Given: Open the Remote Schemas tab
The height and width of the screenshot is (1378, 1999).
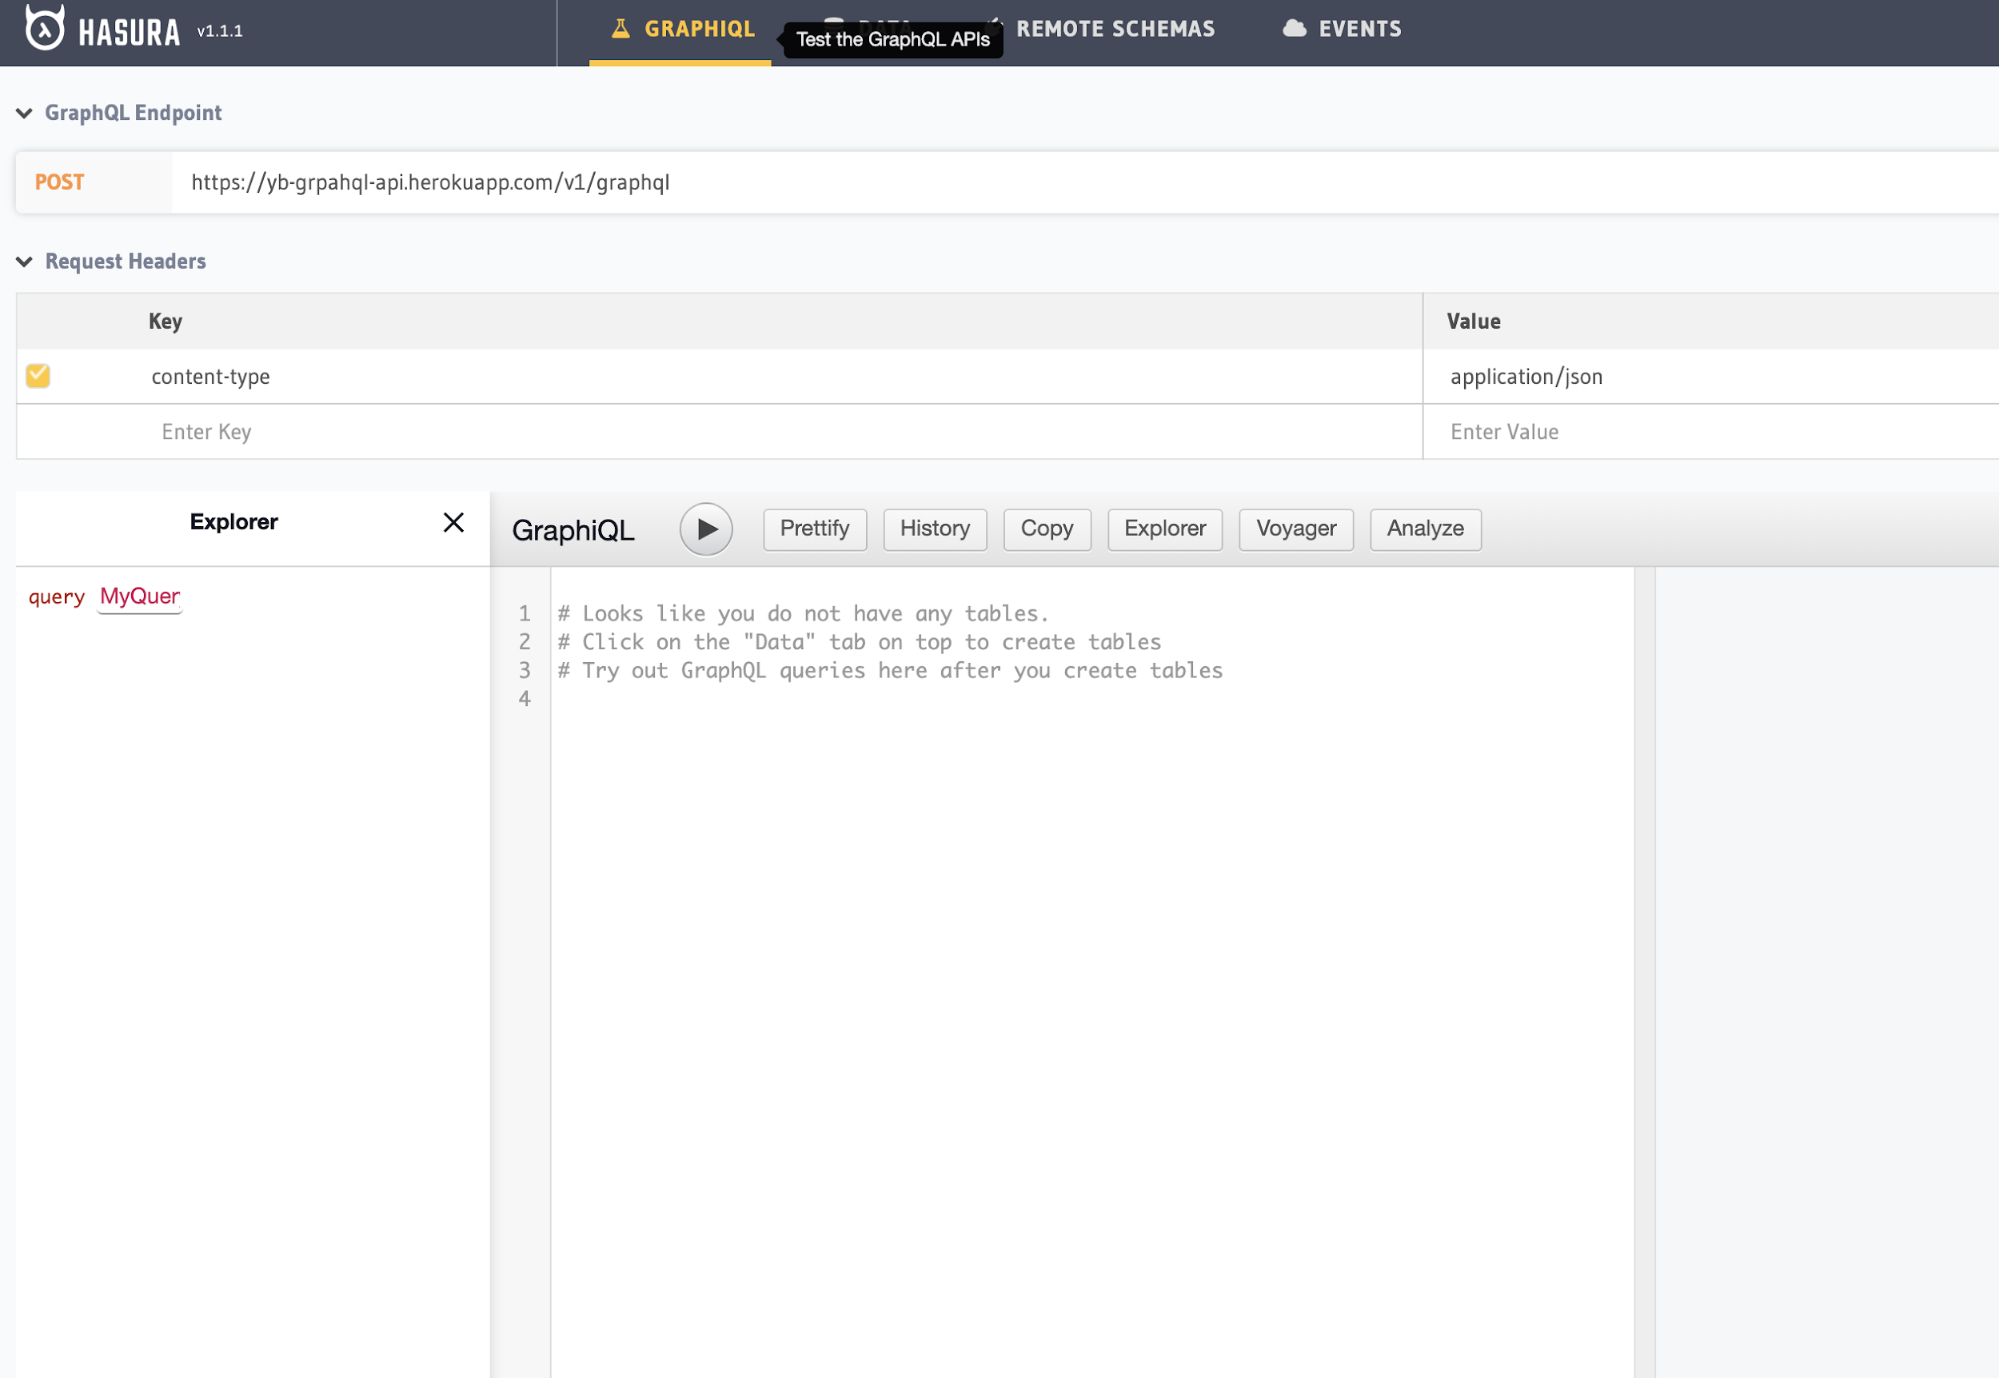Looking at the screenshot, I should tap(1114, 29).
